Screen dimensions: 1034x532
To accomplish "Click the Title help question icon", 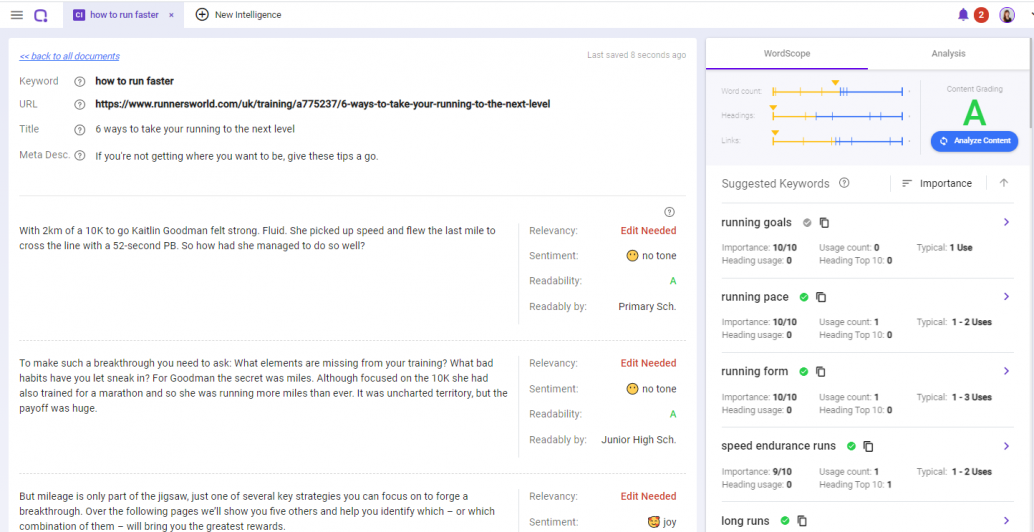I will pyautogui.click(x=80, y=129).
